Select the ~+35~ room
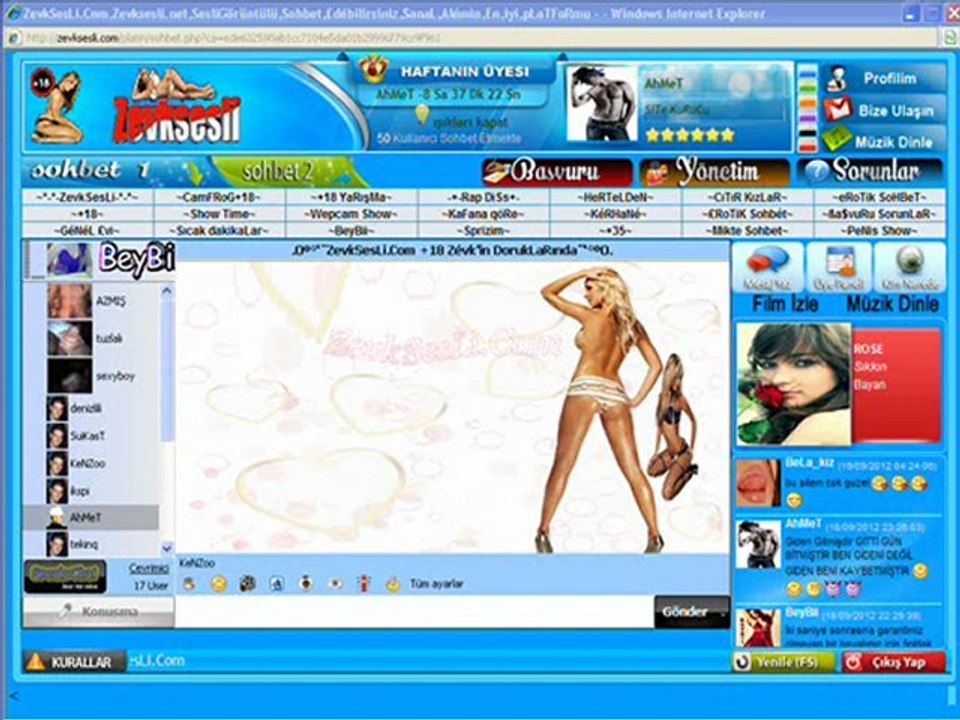Viewport: 960px width, 720px height. point(615,230)
